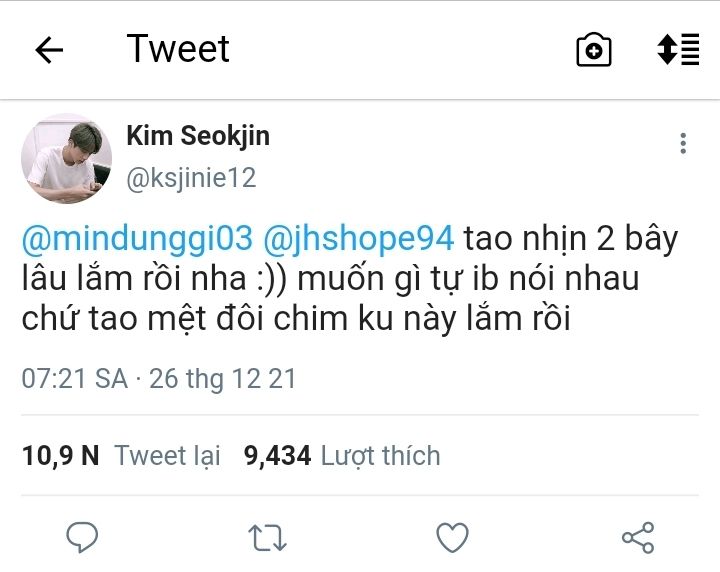Click the sort replies icon

coord(677,50)
